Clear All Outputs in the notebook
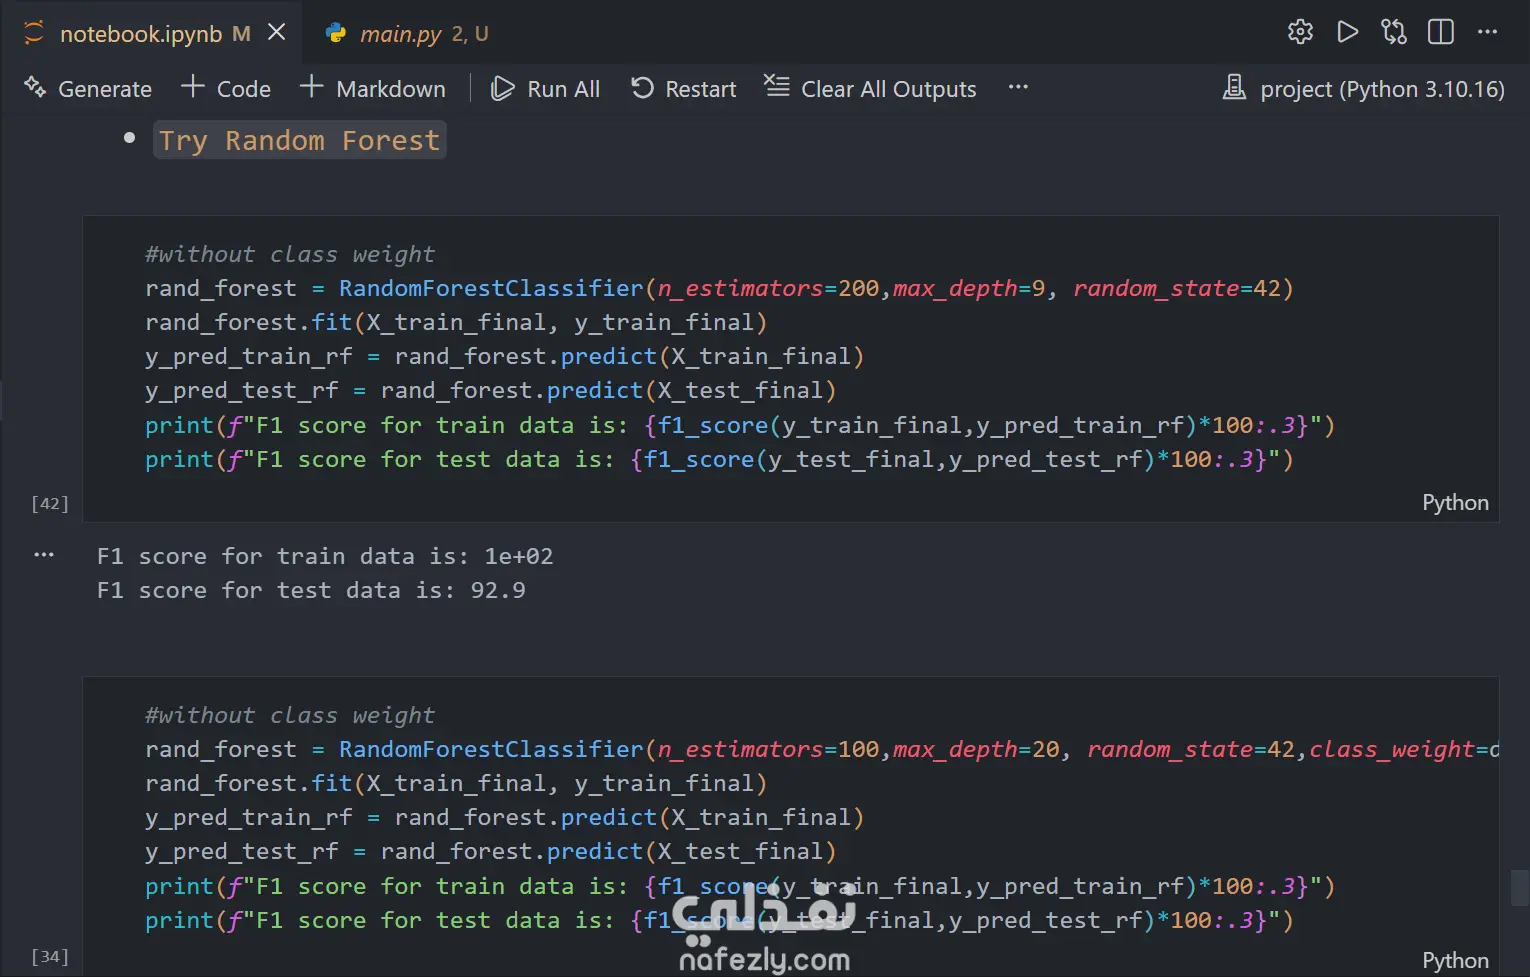This screenshot has height=977, width=1530. tap(870, 89)
